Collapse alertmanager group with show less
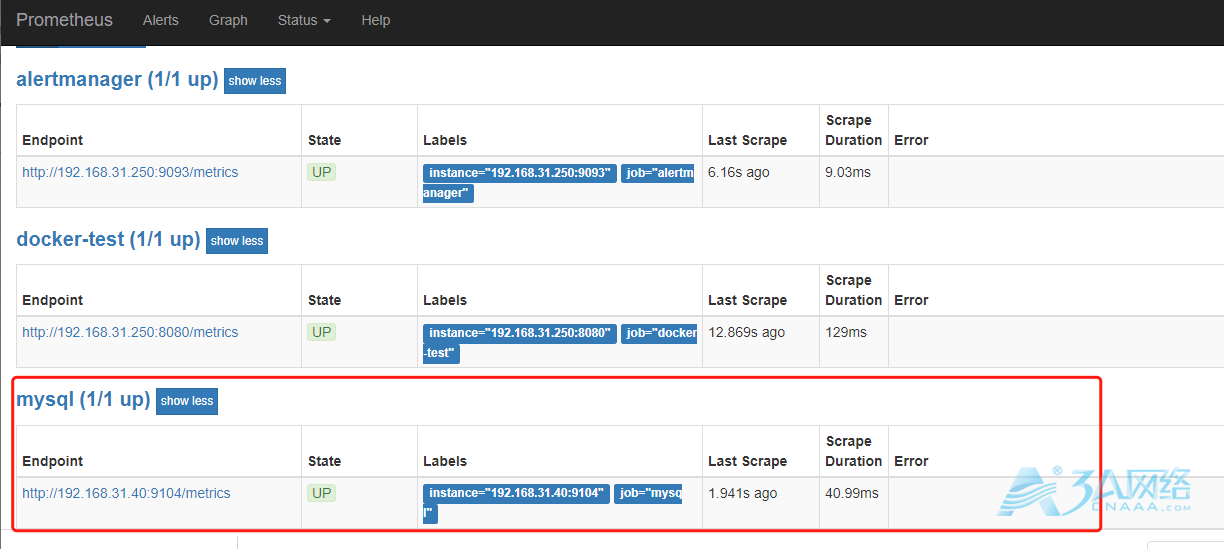Viewport: 1224px width, 549px height. (x=255, y=81)
